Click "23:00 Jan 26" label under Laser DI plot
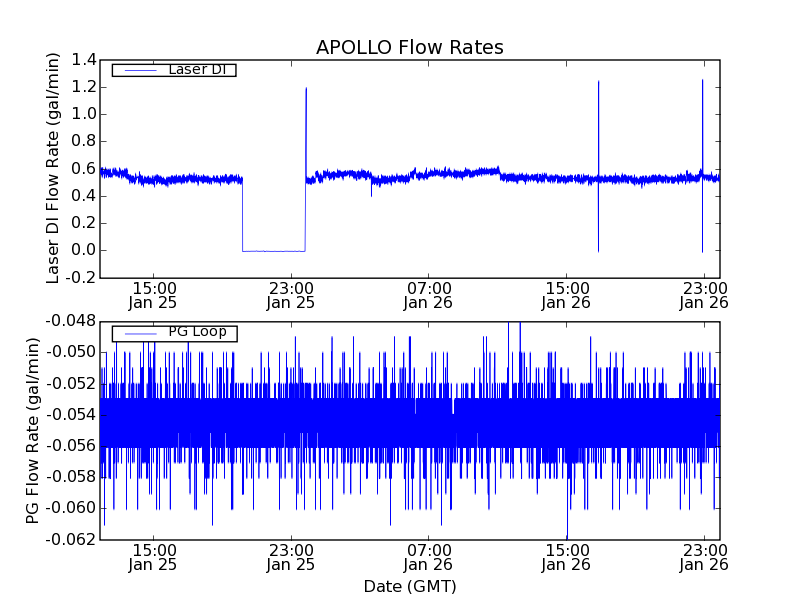The height and width of the screenshot is (600, 800). tap(704, 296)
